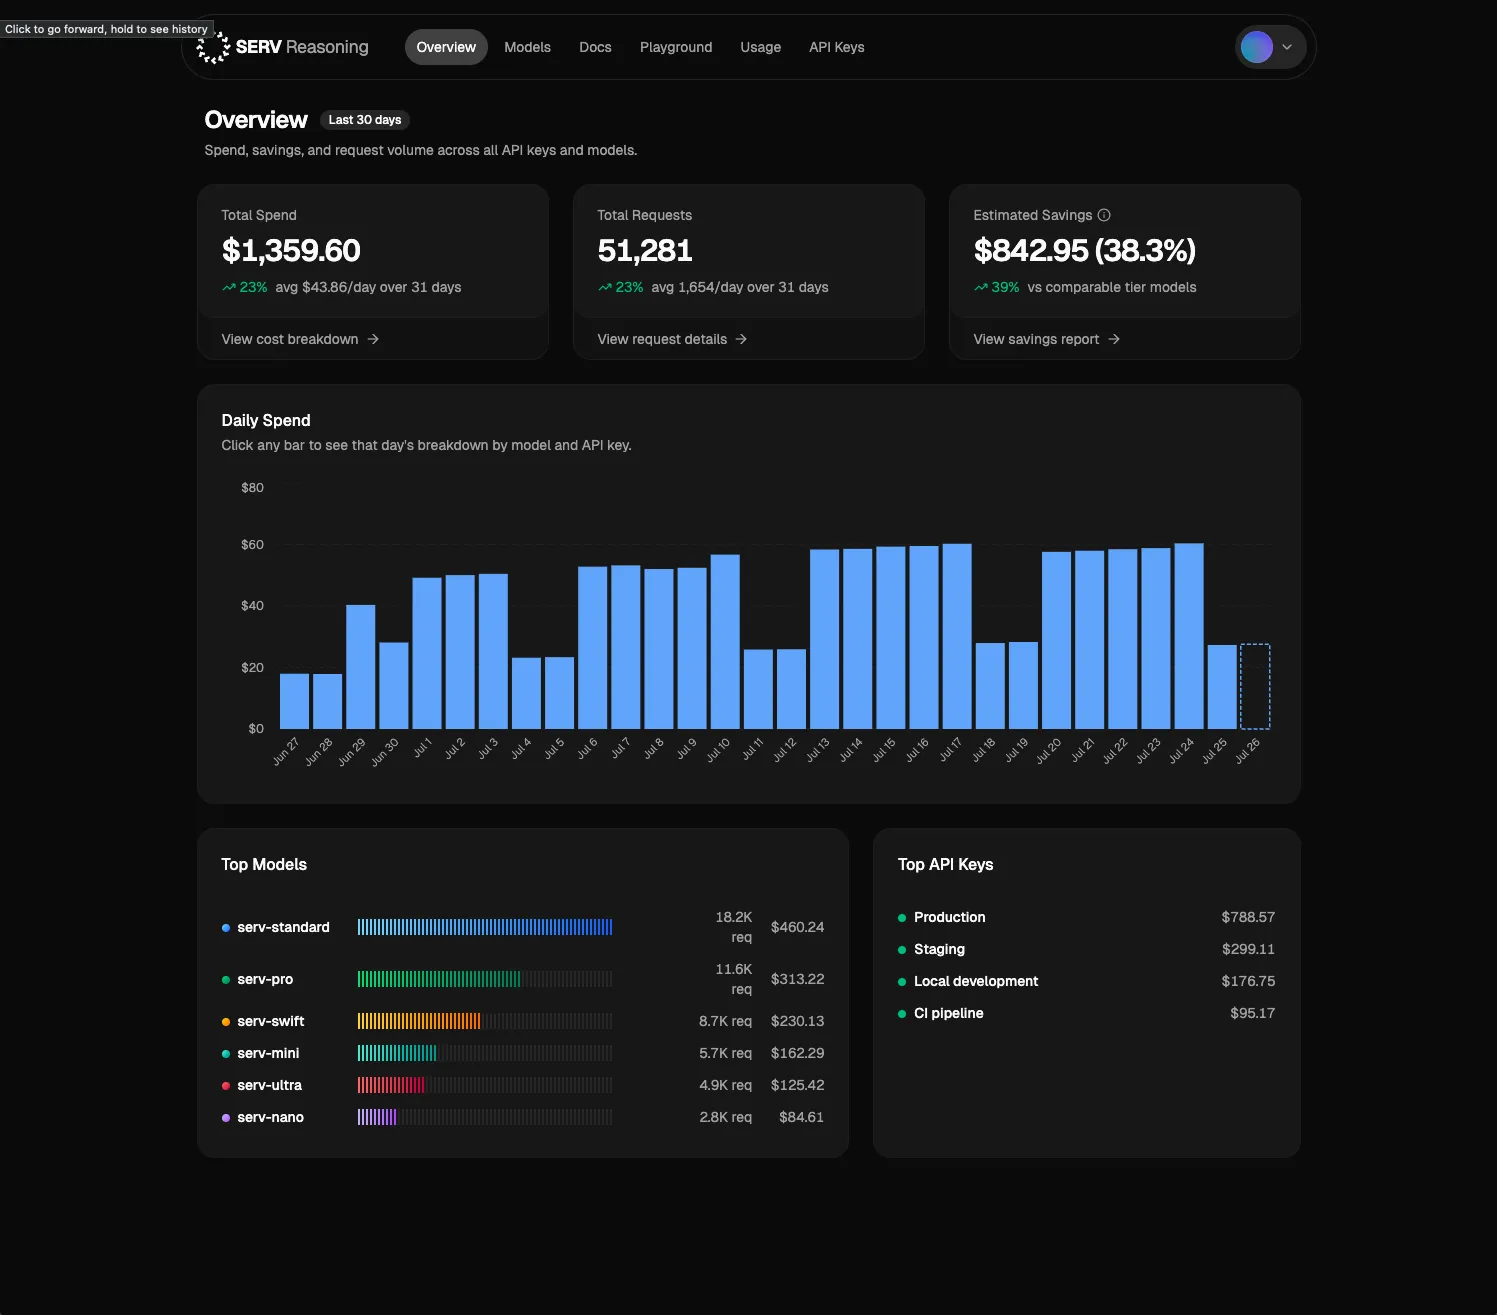Click the Total Spend trend-up icon

(x=229, y=287)
